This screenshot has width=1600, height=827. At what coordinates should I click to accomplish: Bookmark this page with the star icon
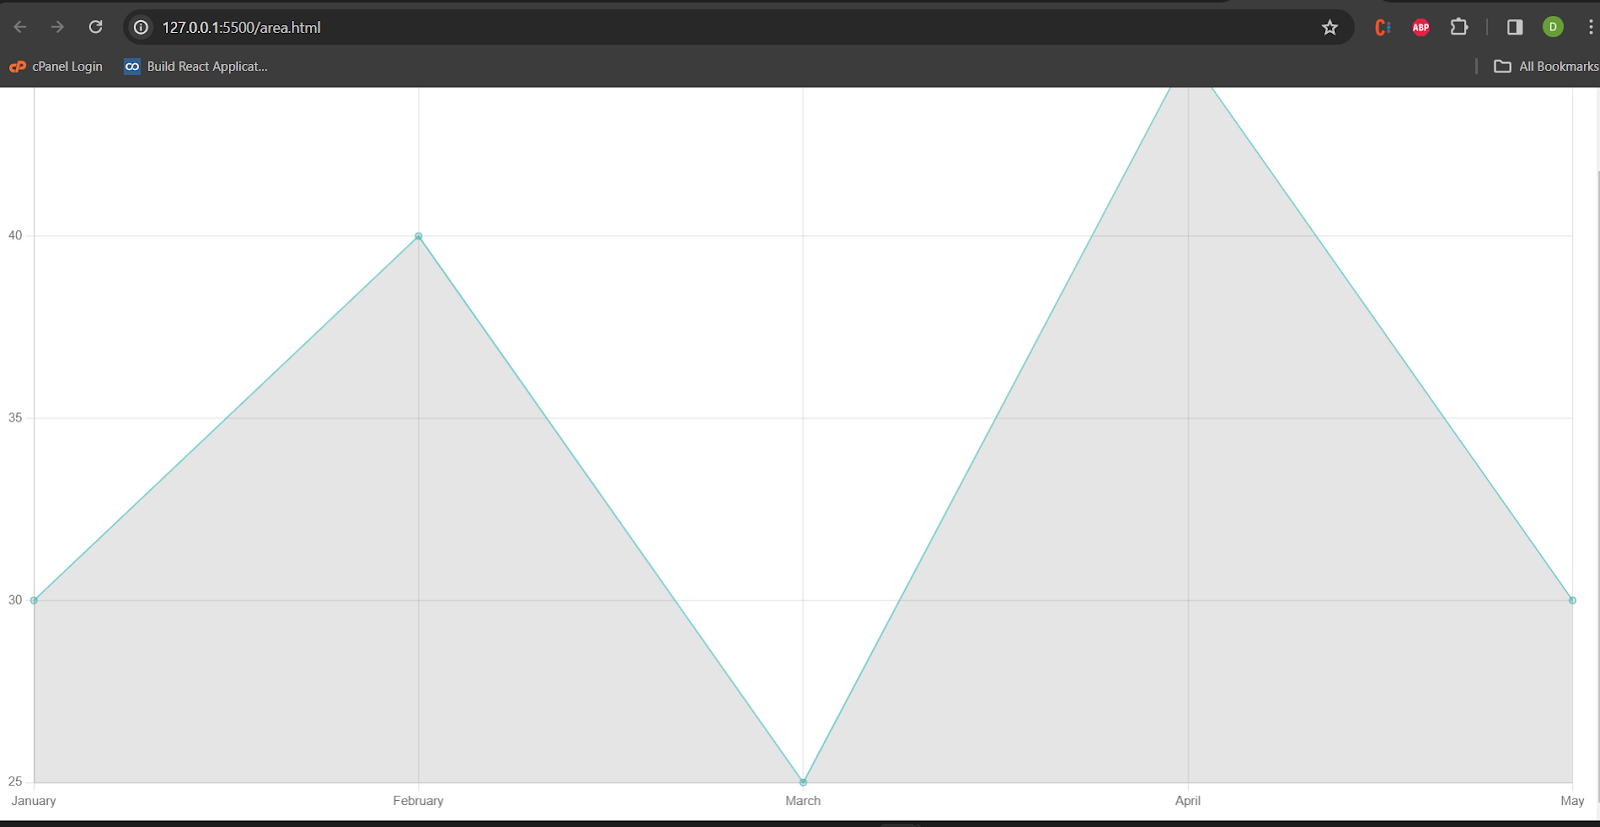click(1329, 27)
